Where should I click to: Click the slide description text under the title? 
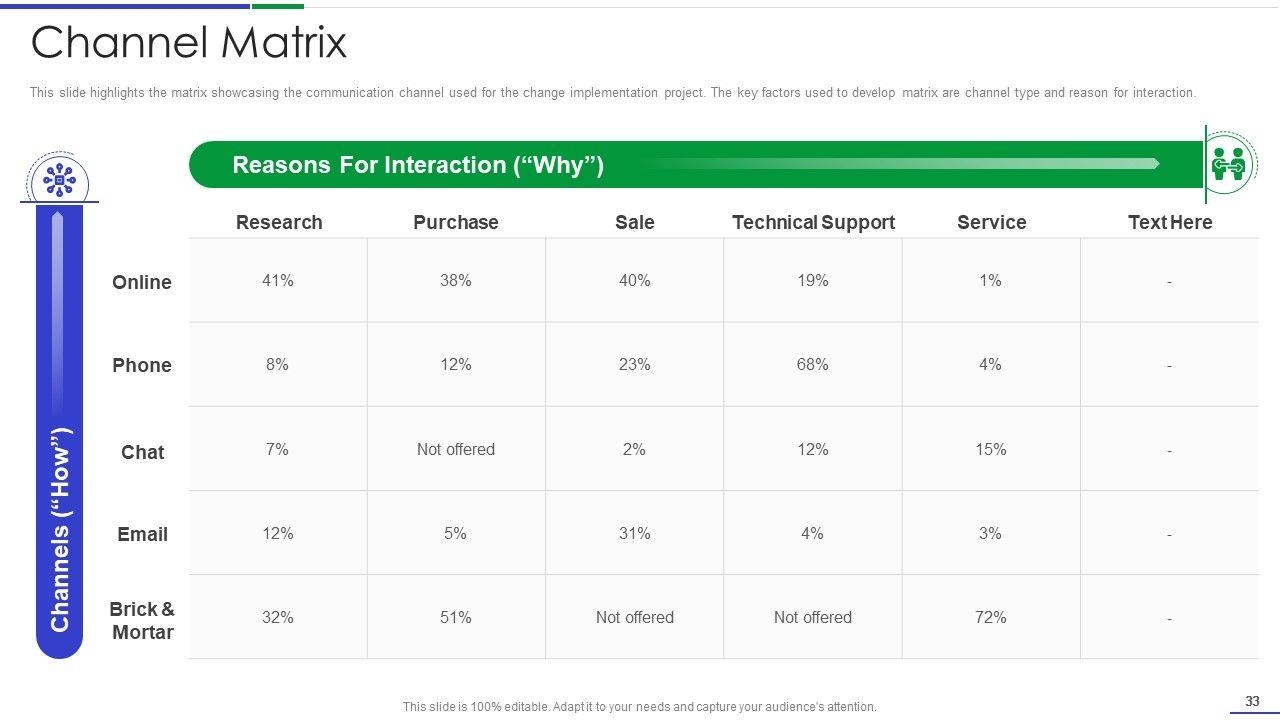[x=612, y=93]
